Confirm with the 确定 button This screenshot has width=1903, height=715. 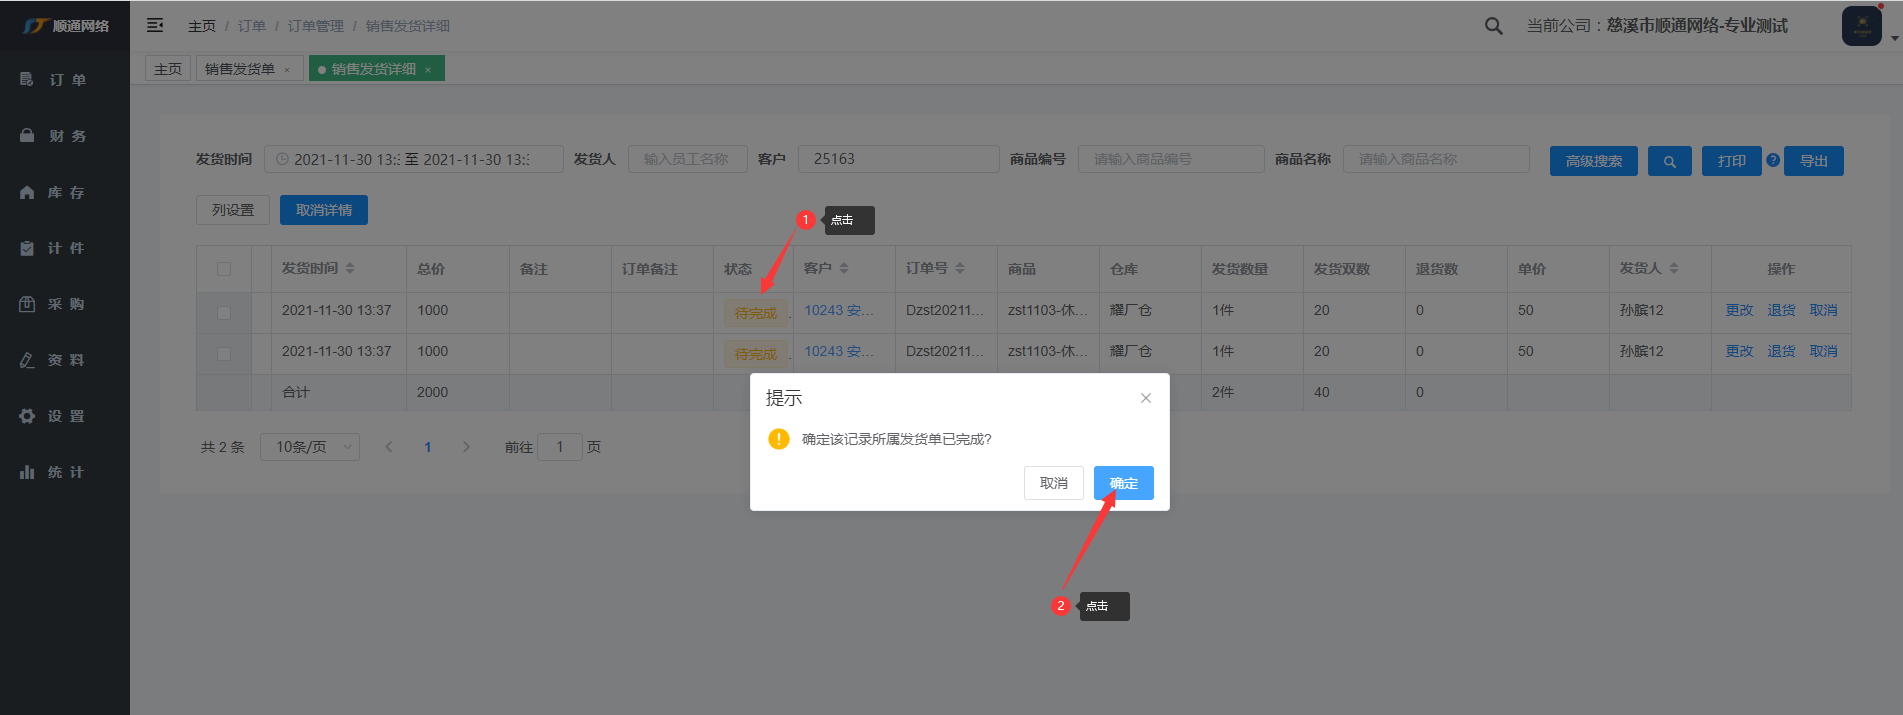1123,483
